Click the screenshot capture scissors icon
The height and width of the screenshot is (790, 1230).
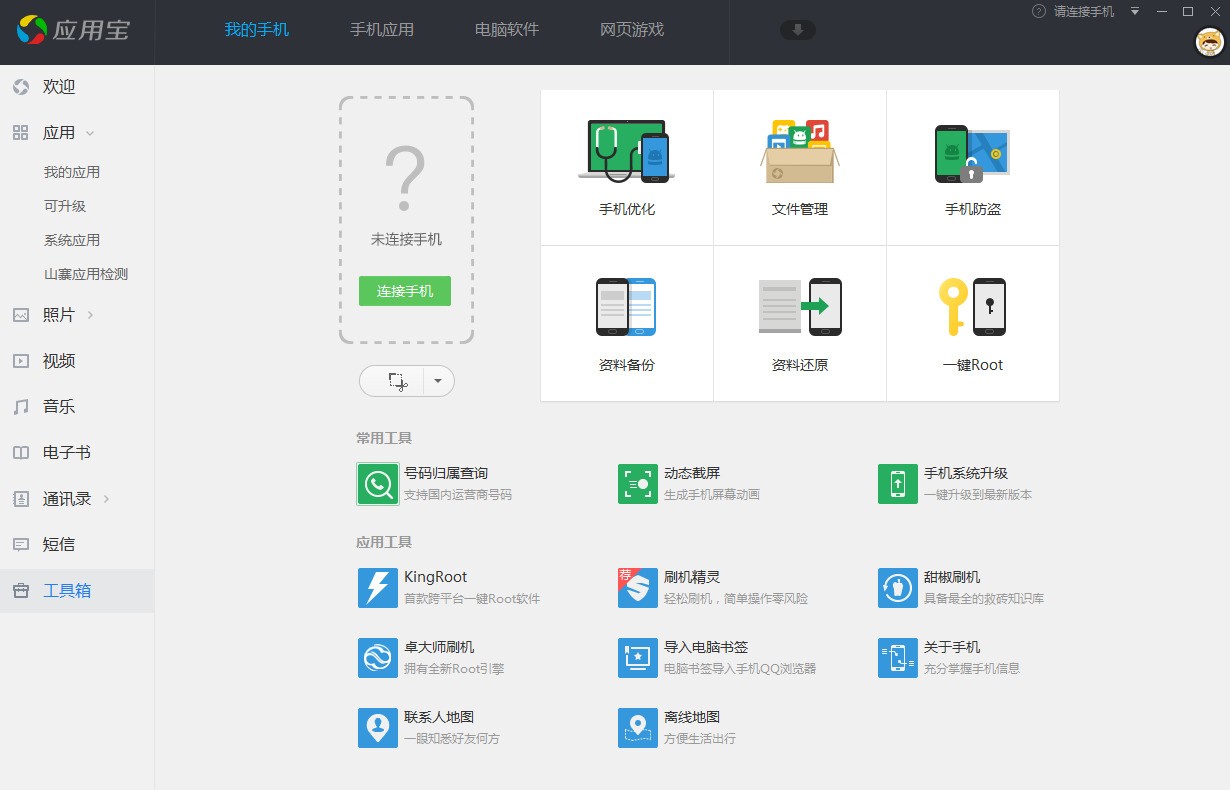click(397, 381)
